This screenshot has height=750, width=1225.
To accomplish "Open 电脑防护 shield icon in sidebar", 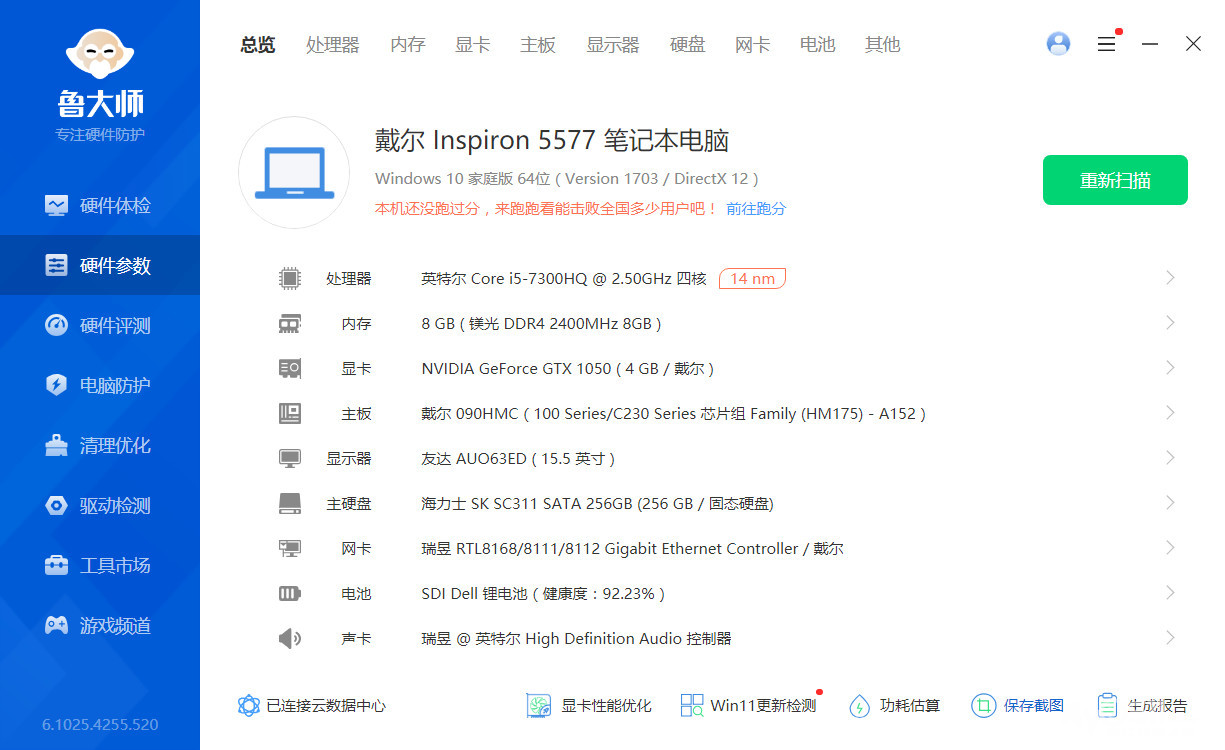I will (56, 385).
